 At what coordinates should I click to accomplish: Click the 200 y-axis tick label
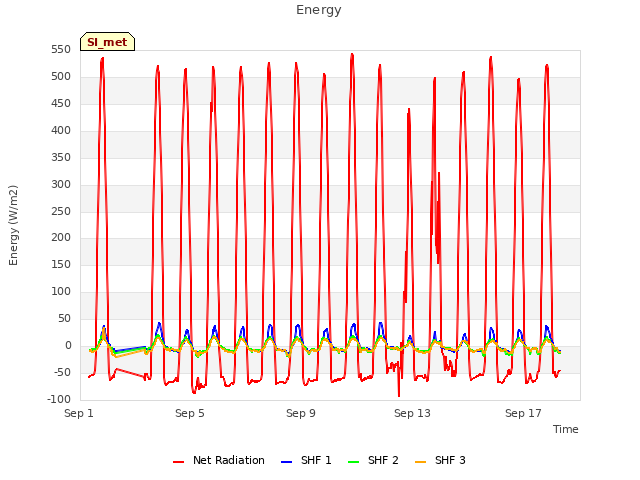[x=61, y=238]
